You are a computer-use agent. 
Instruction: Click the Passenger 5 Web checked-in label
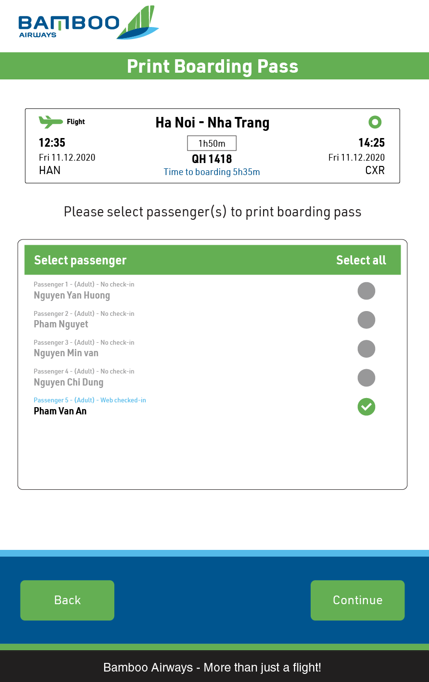click(x=90, y=400)
